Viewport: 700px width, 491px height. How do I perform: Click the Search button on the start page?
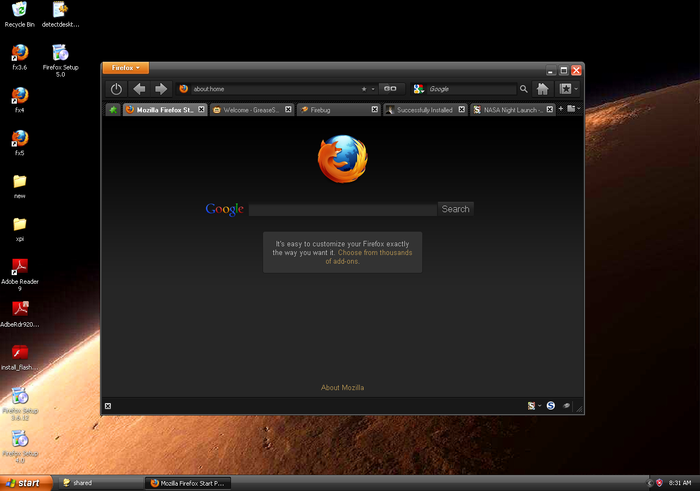455,209
